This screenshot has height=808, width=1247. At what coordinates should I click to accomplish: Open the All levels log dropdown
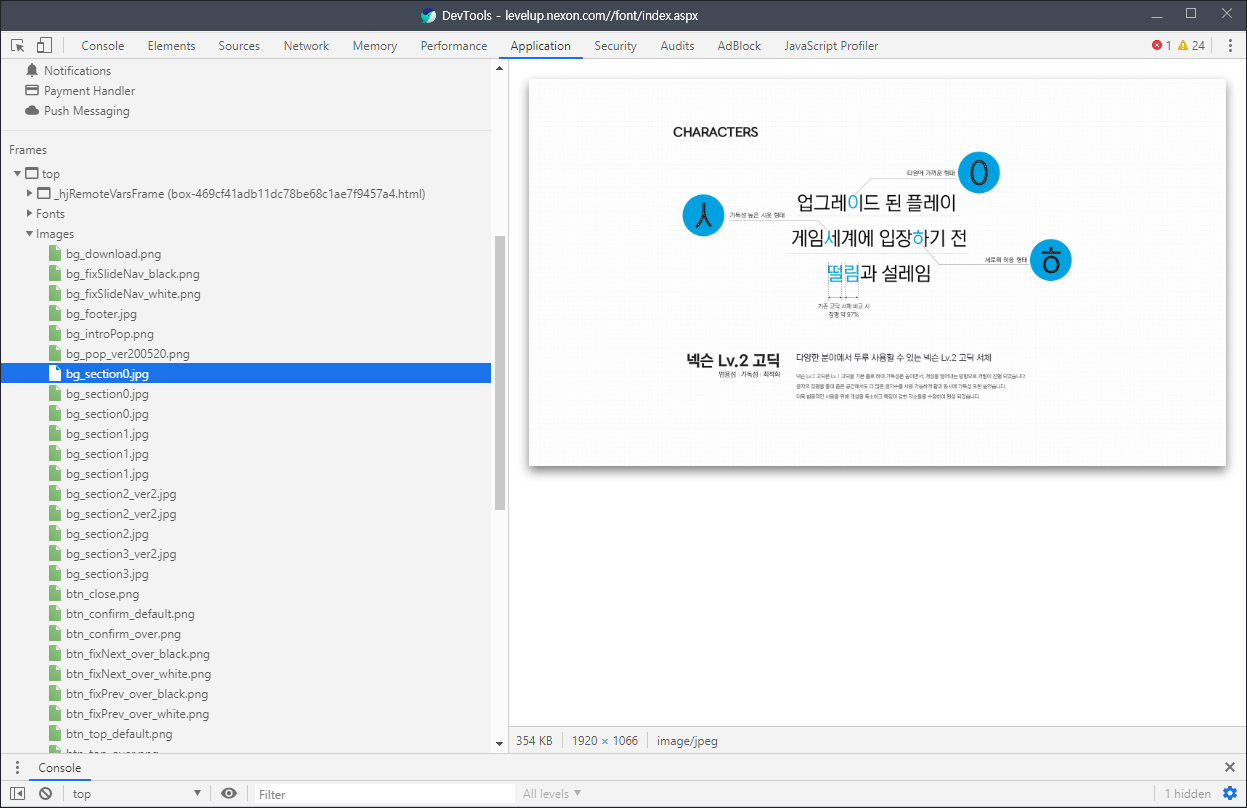pos(552,794)
